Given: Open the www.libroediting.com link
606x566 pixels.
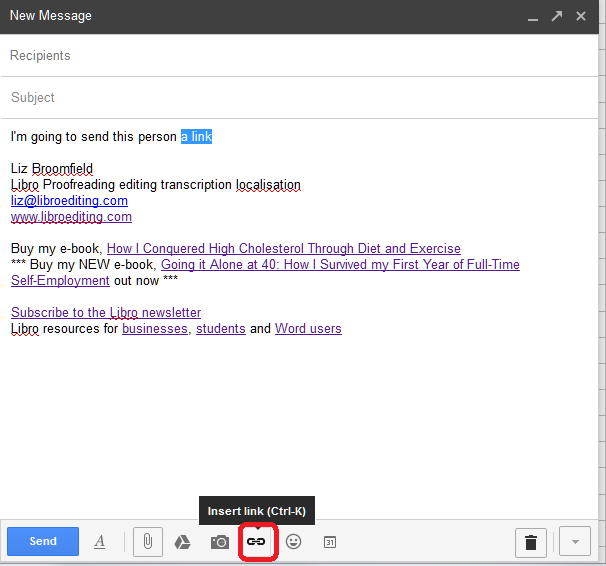Looking at the screenshot, I should point(71,216).
